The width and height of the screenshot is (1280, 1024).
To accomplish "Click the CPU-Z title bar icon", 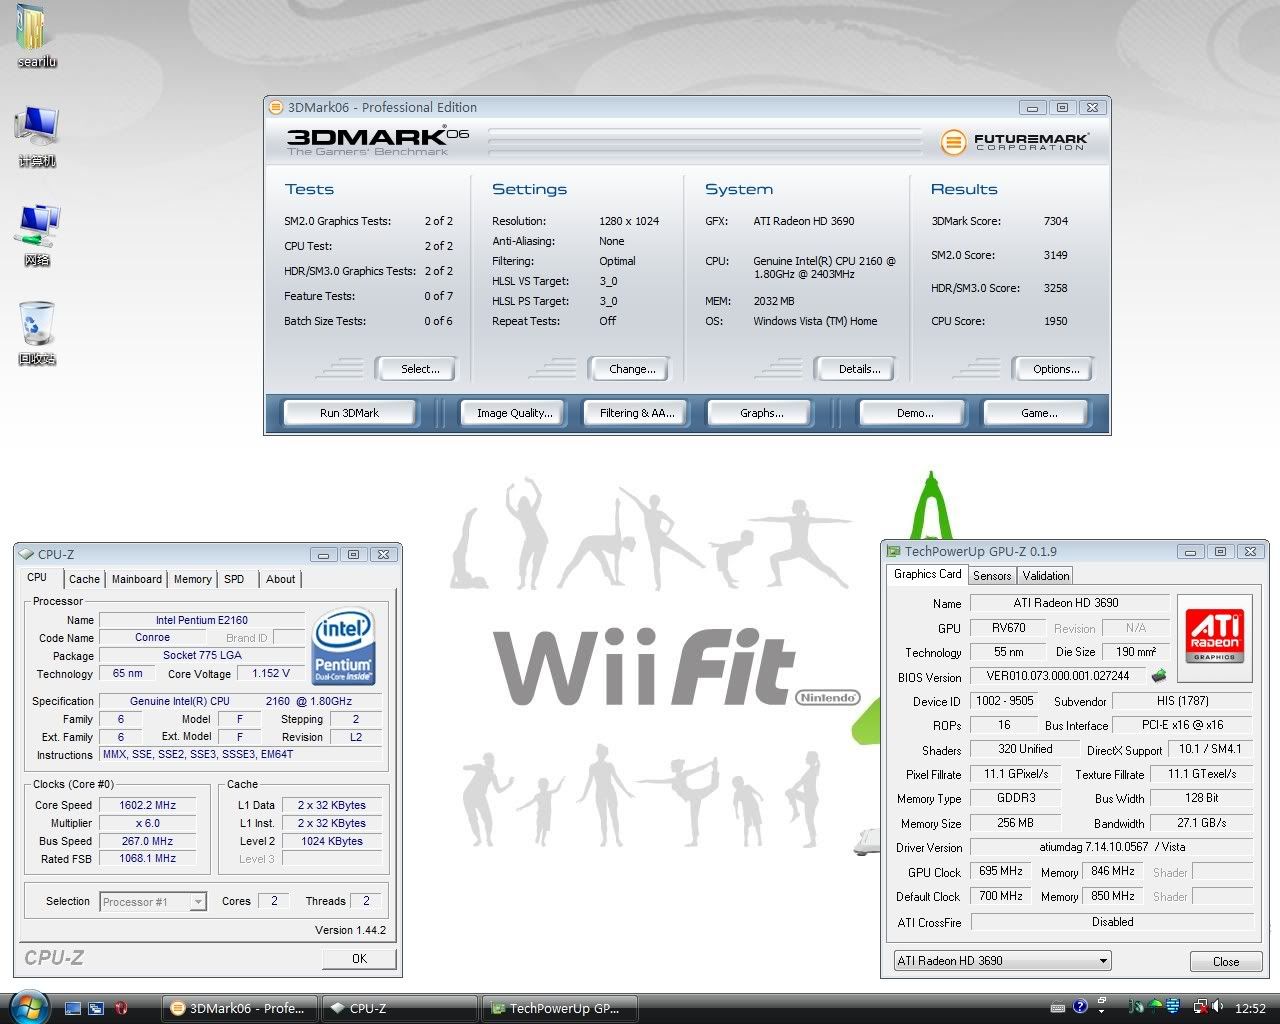I will pos(26,554).
